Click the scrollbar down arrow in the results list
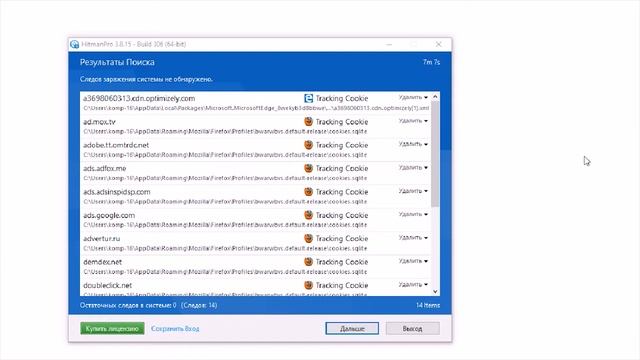The height and width of the screenshot is (360, 640). 435,291
